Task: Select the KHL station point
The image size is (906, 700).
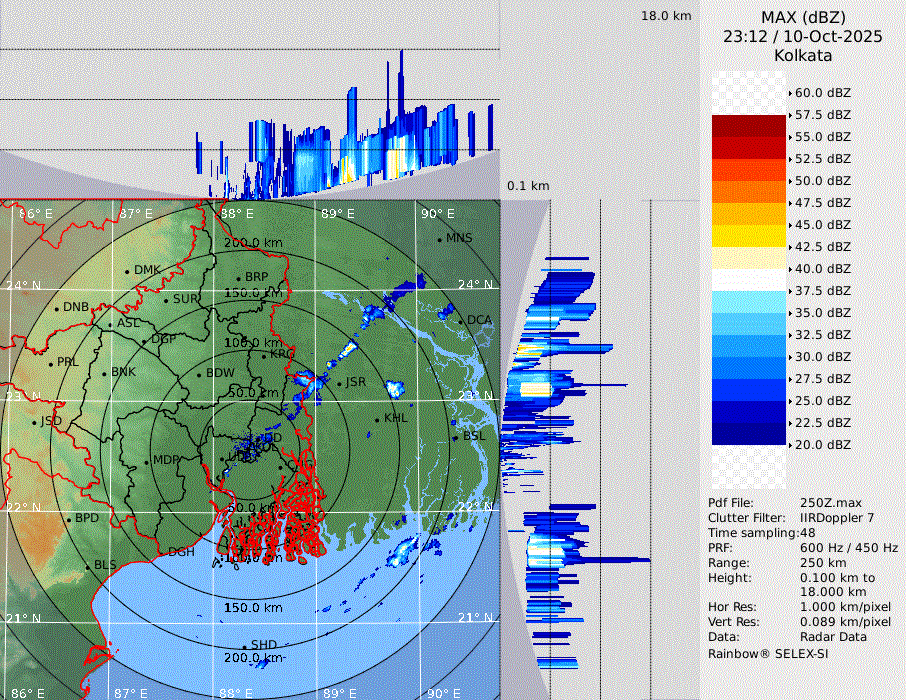Action: pos(377,419)
